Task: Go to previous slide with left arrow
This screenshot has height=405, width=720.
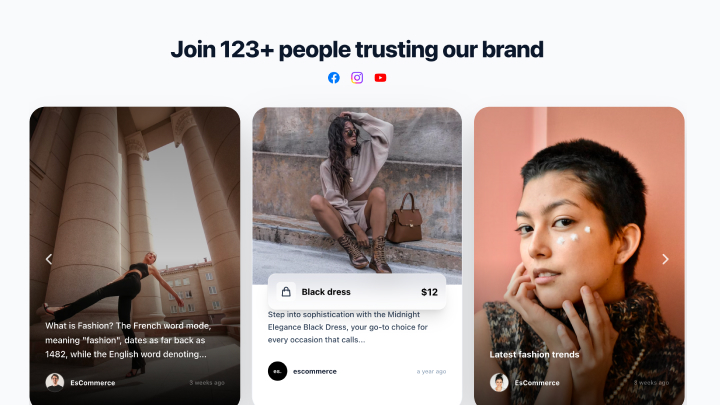Action: (49, 259)
